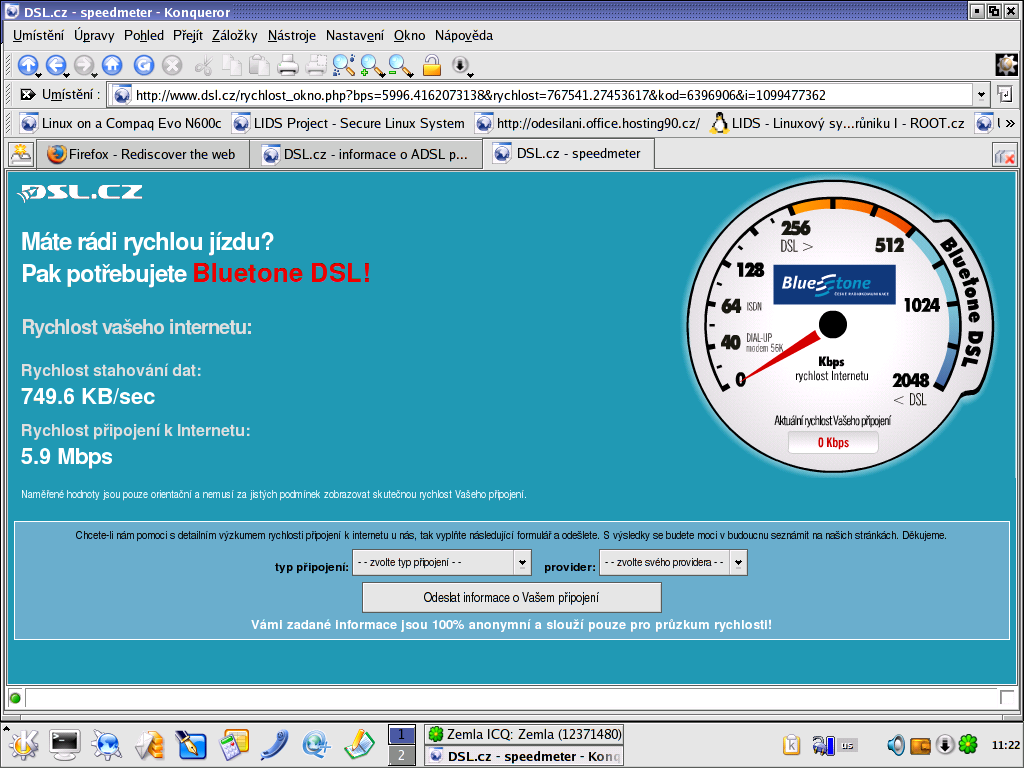
Task: Open the Záložky menu
Action: pyautogui.click(x=234, y=35)
